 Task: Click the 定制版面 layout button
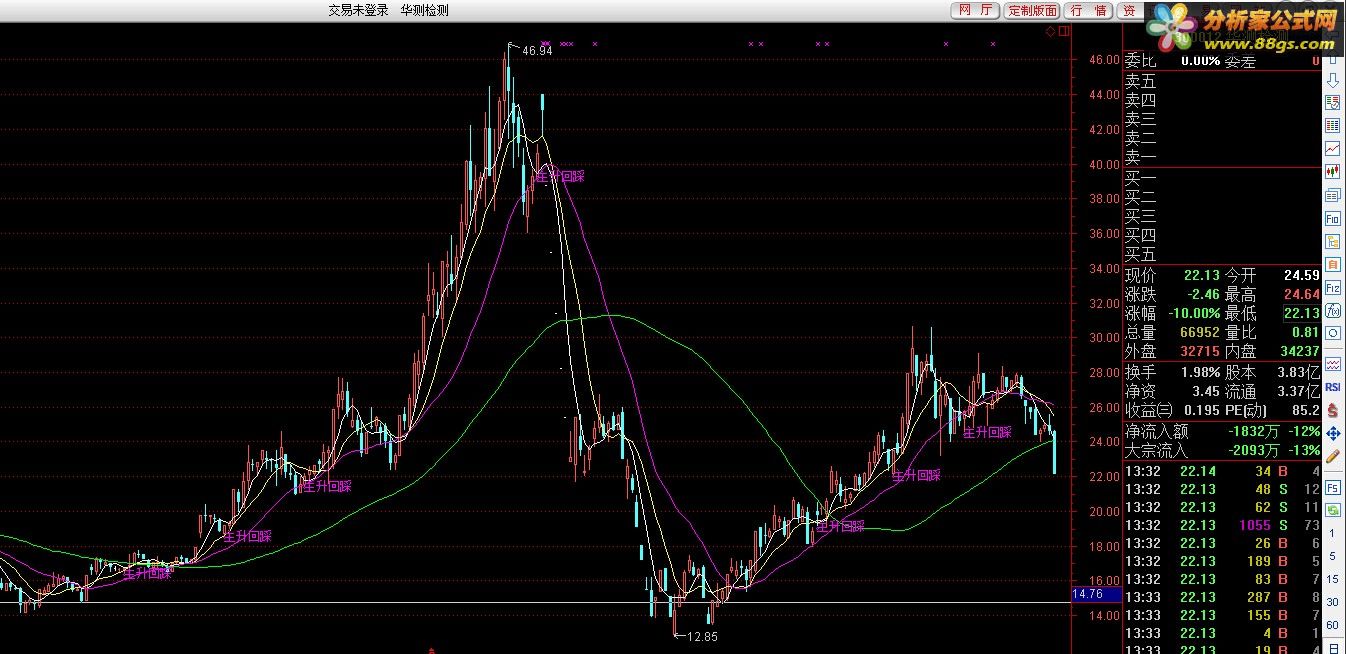[x=1032, y=10]
